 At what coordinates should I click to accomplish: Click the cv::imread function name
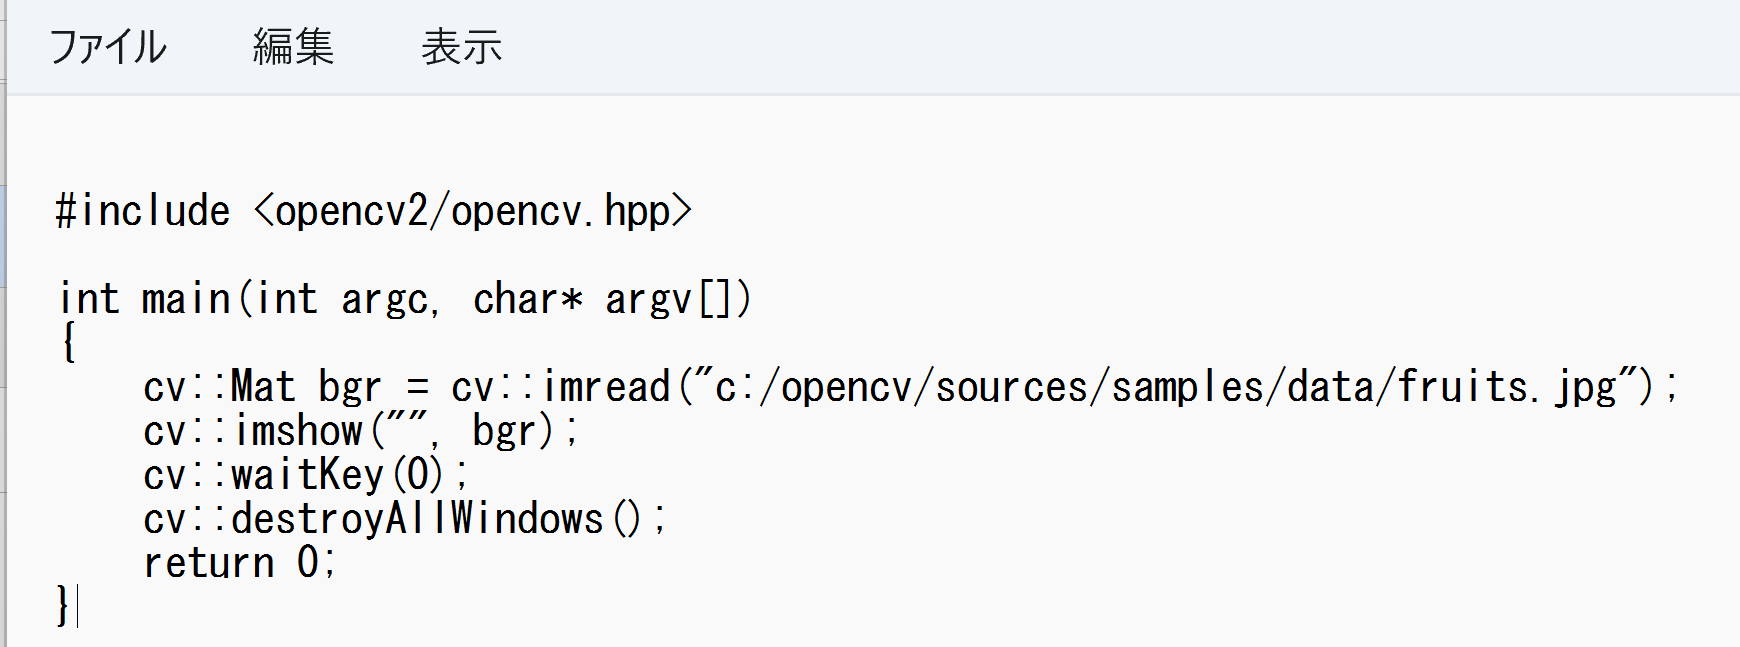[x=561, y=387]
